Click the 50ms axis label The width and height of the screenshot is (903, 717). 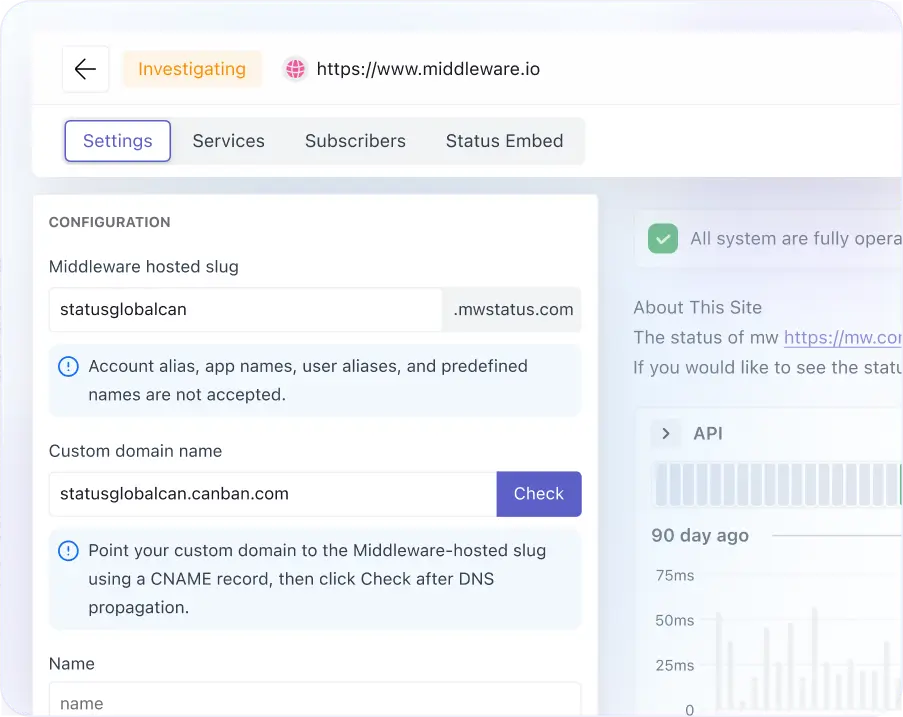click(674, 620)
